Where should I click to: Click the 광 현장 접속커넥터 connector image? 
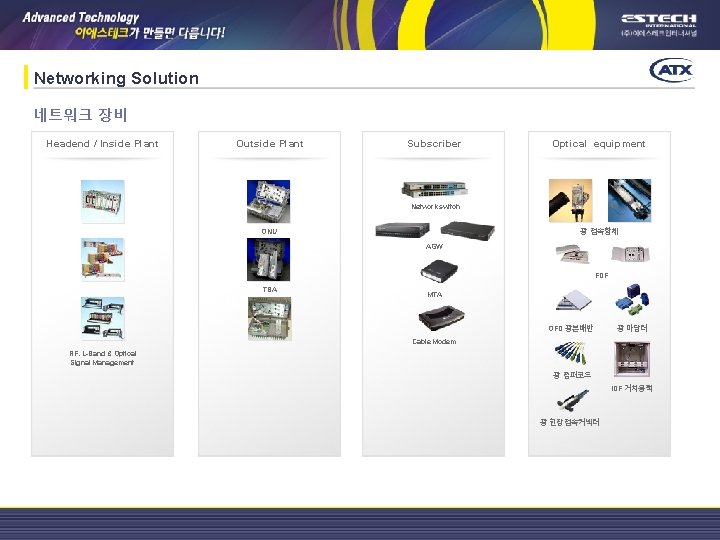coord(573,400)
